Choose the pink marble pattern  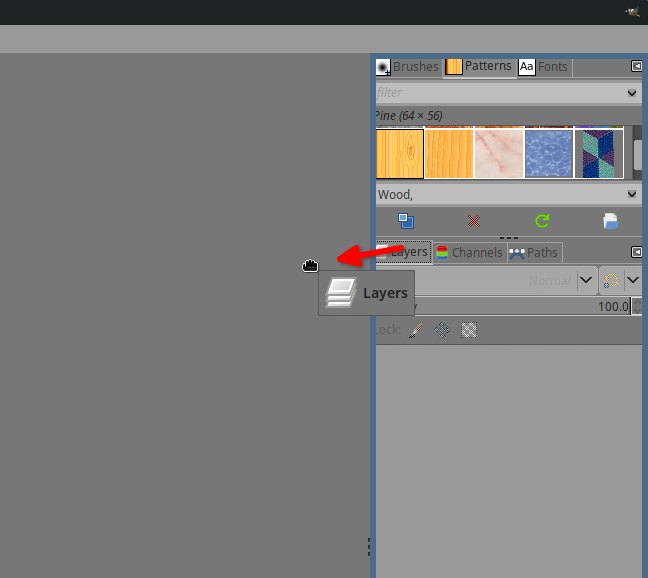pos(499,154)
